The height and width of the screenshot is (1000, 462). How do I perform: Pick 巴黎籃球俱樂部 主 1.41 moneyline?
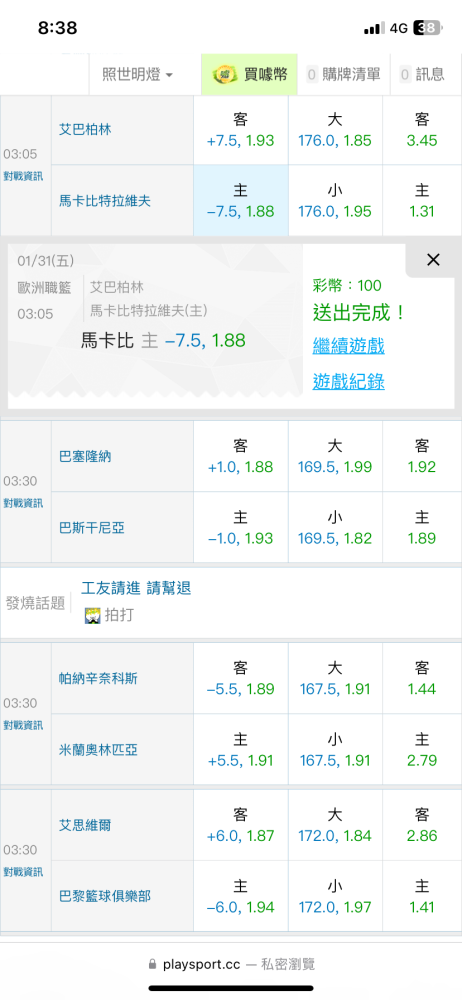[x=422, y=897]
